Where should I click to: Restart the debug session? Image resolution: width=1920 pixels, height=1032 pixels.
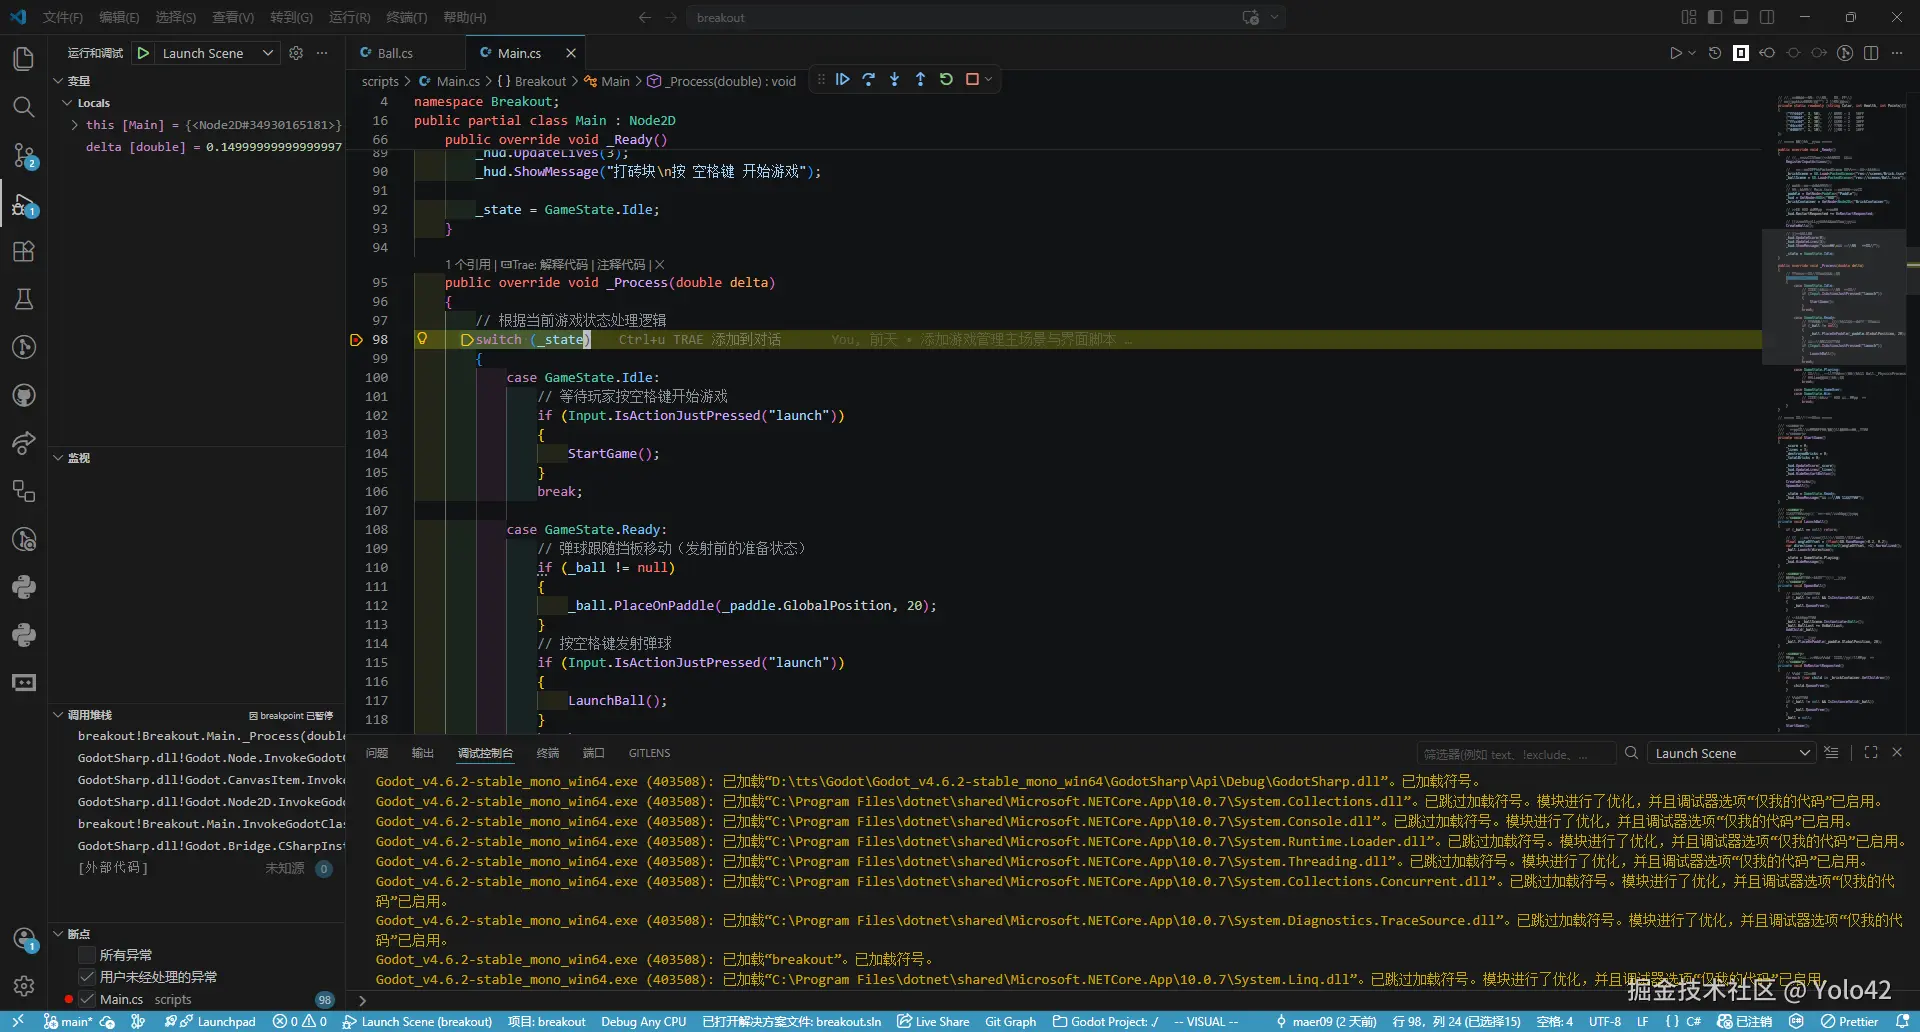pyautogui.click(x=946, y=80)
